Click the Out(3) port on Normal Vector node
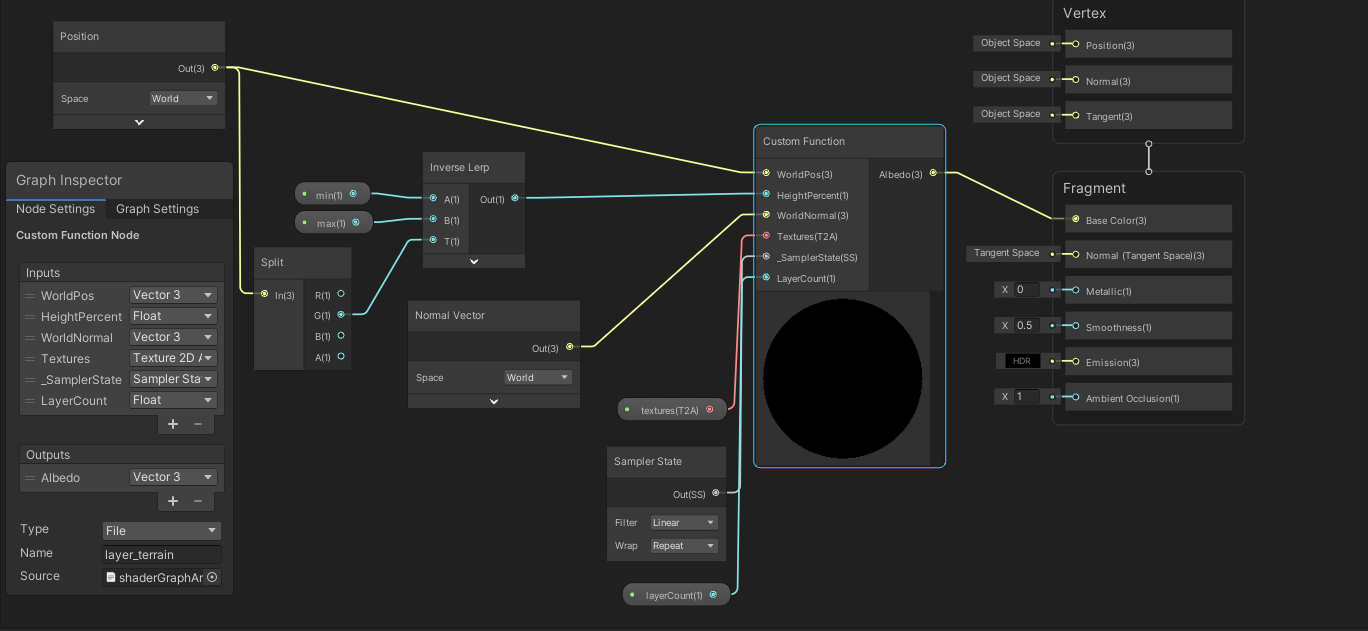This screenshot has width=1368, height=631. (569, 349)
